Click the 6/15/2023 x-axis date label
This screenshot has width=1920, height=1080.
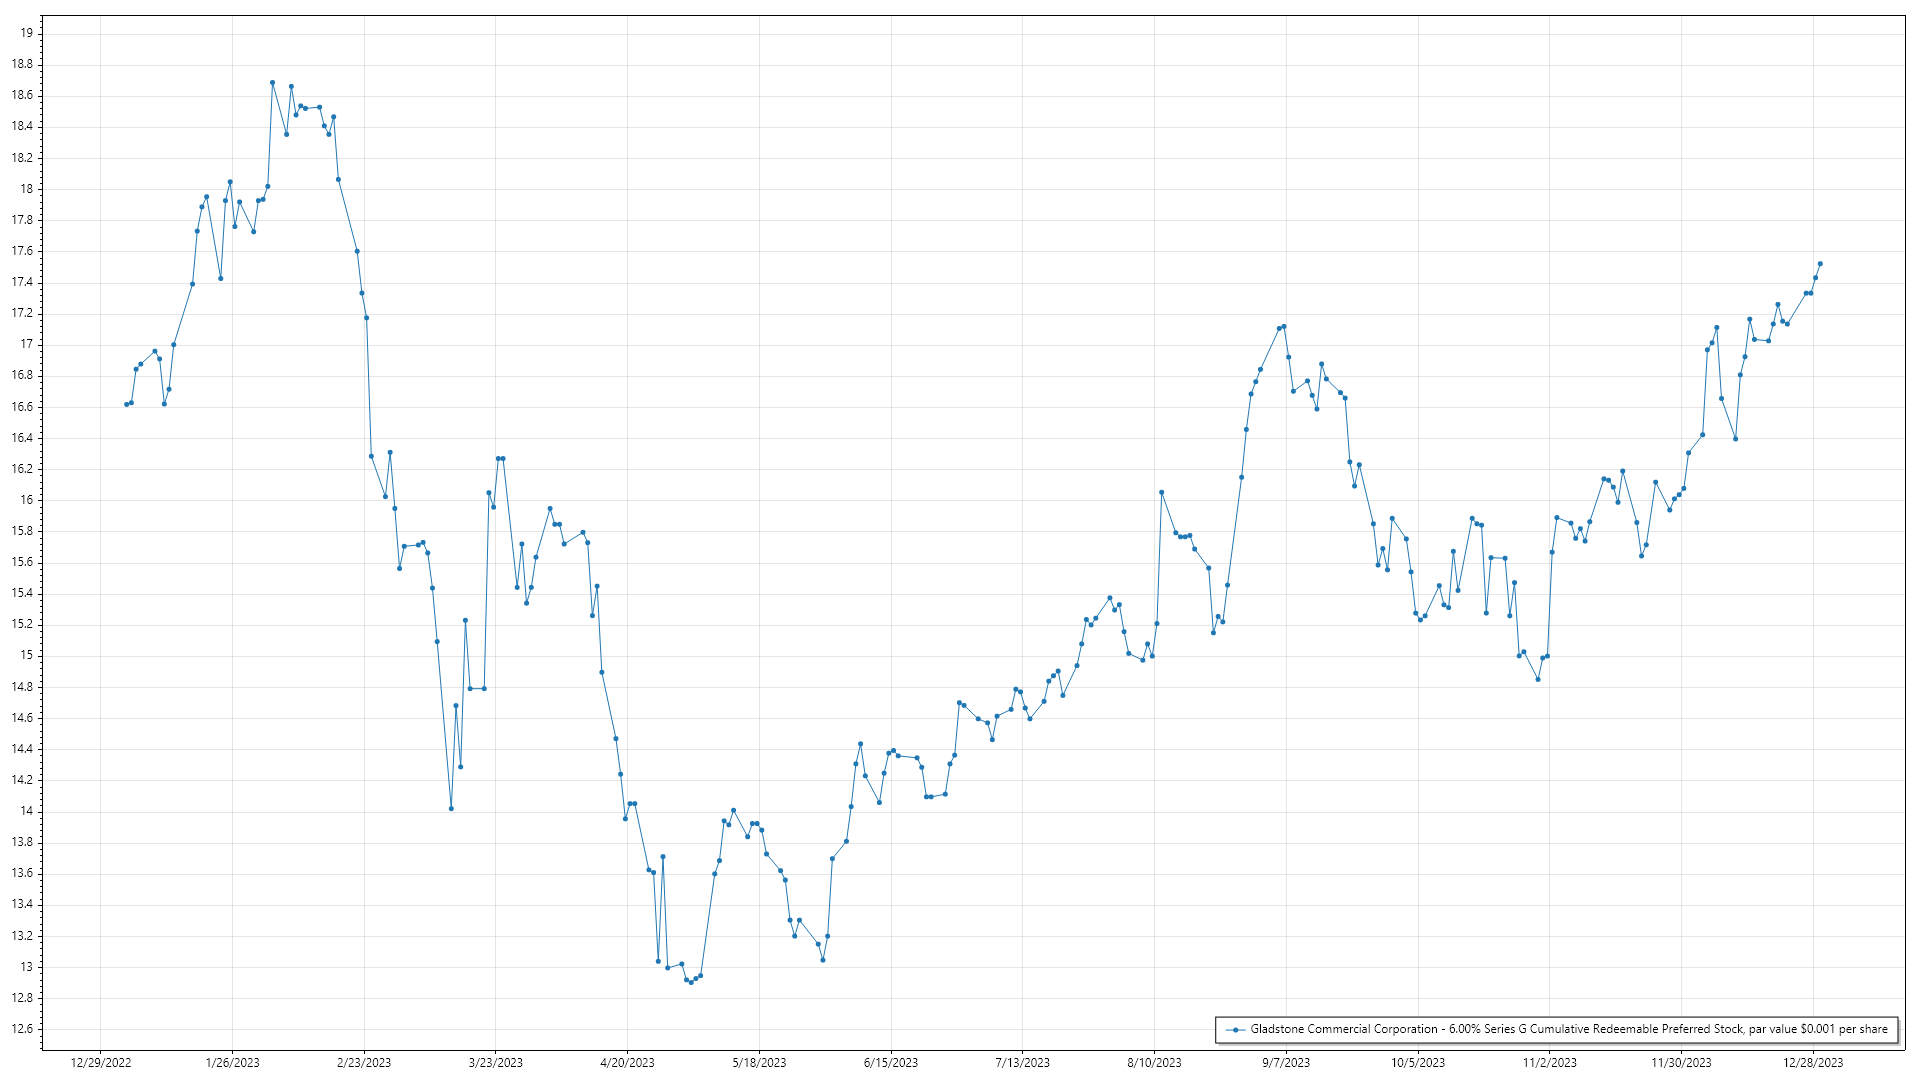point(890,1063)
